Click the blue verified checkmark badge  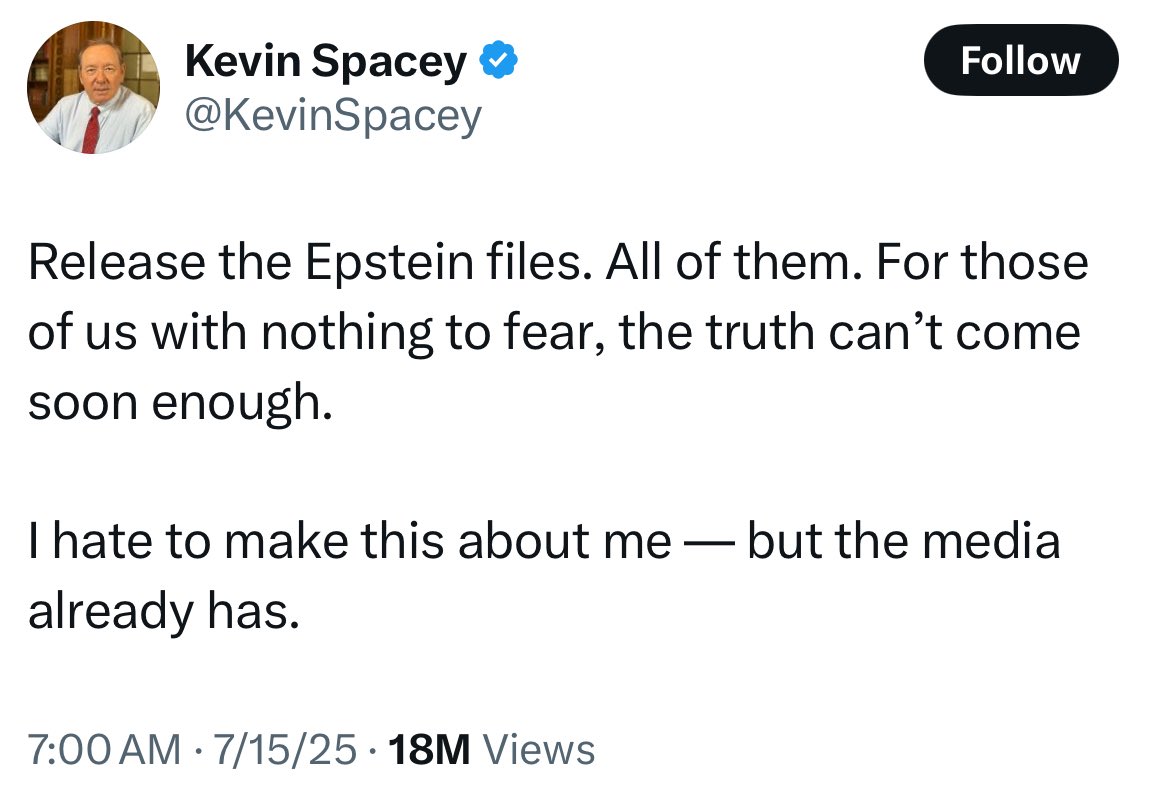click(498, 60)
